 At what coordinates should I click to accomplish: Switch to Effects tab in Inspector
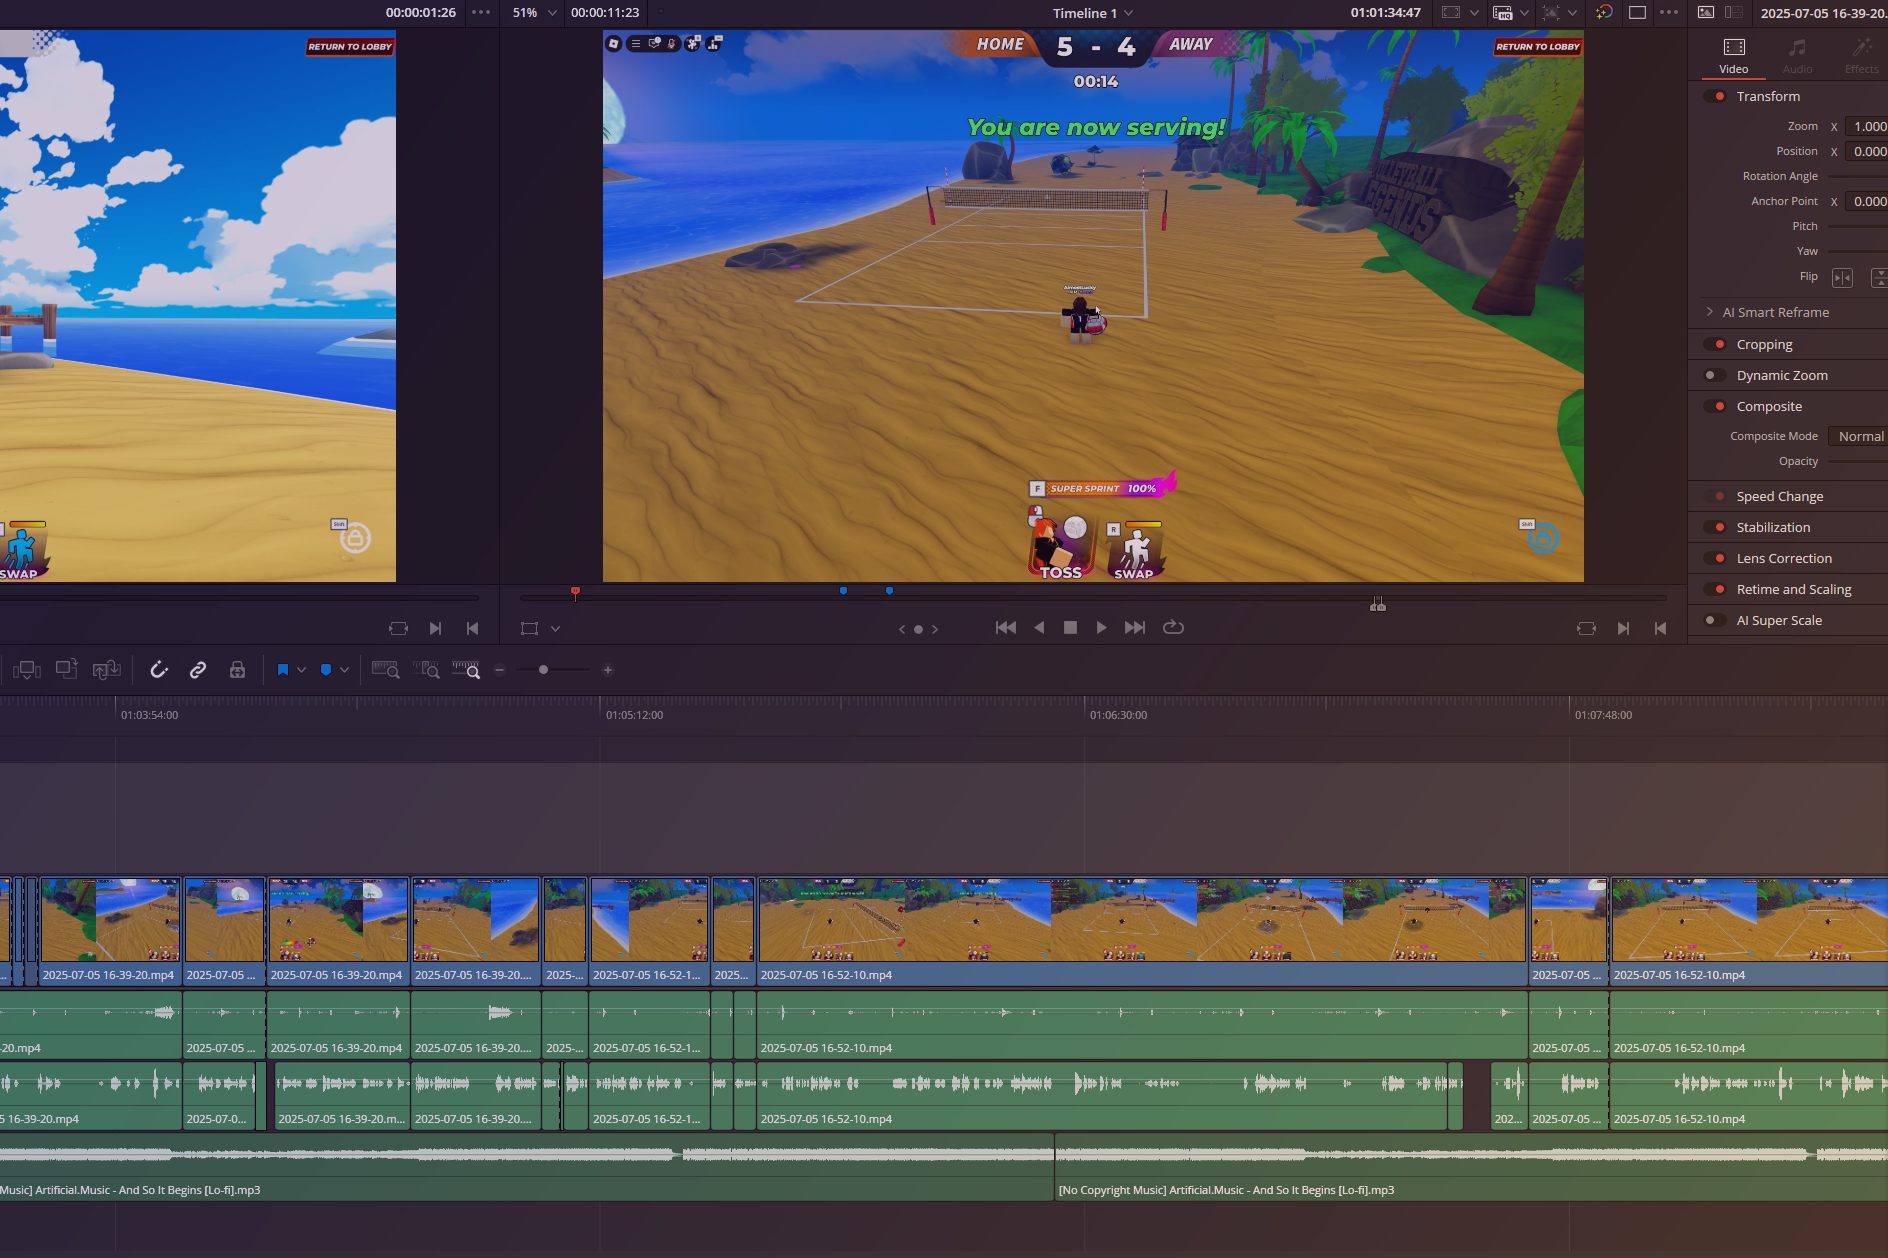(x=1861, y=56)
